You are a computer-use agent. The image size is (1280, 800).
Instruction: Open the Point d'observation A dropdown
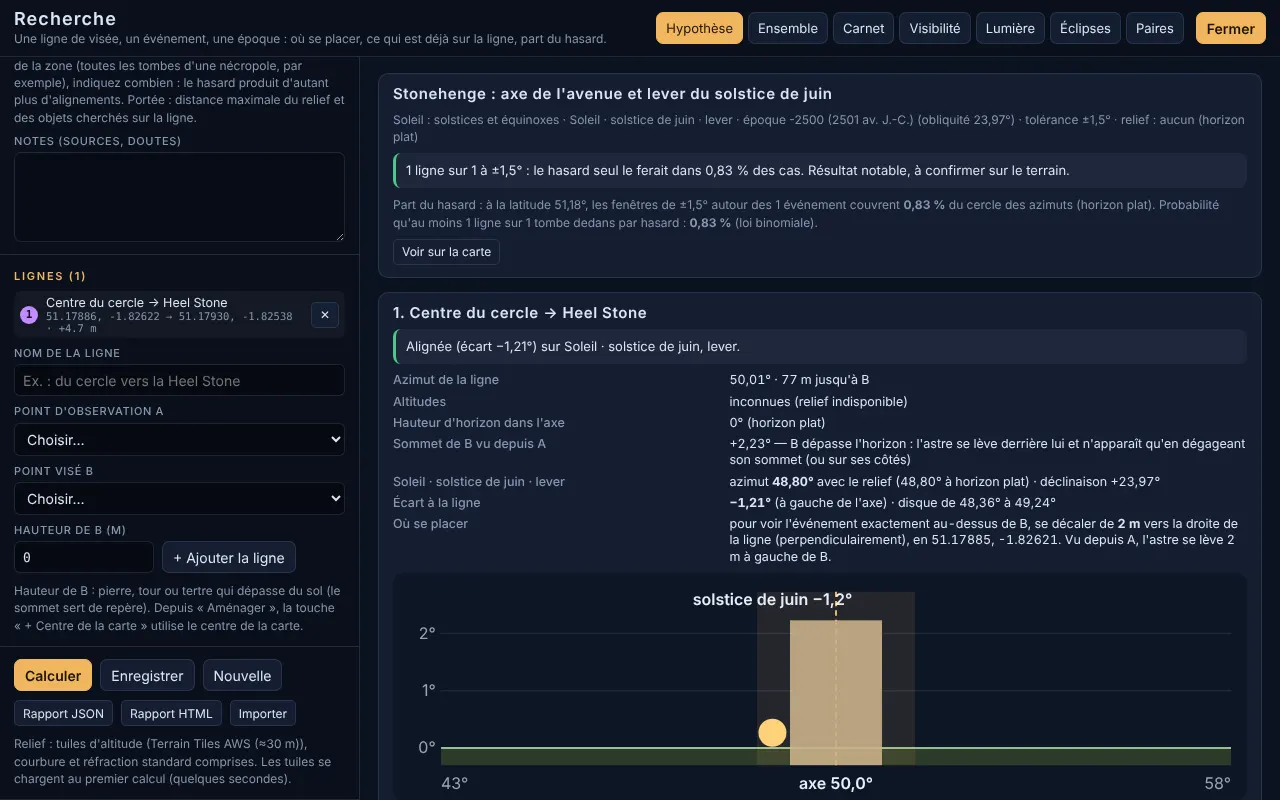[x=179, y=439]
